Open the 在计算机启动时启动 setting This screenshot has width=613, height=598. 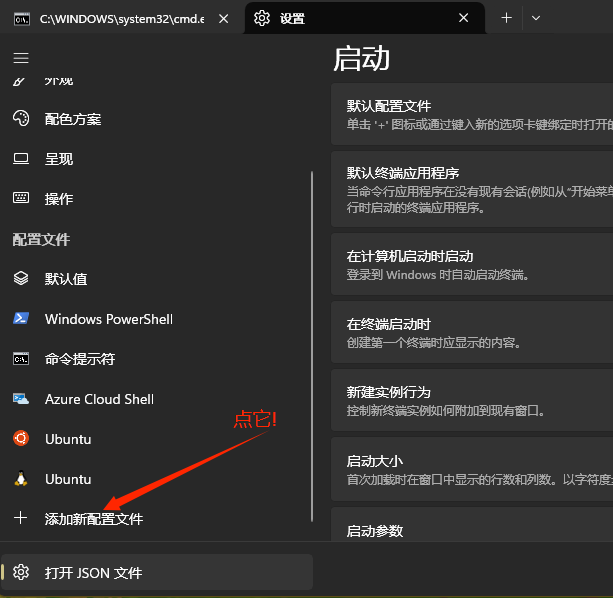[x=472, y=265]
